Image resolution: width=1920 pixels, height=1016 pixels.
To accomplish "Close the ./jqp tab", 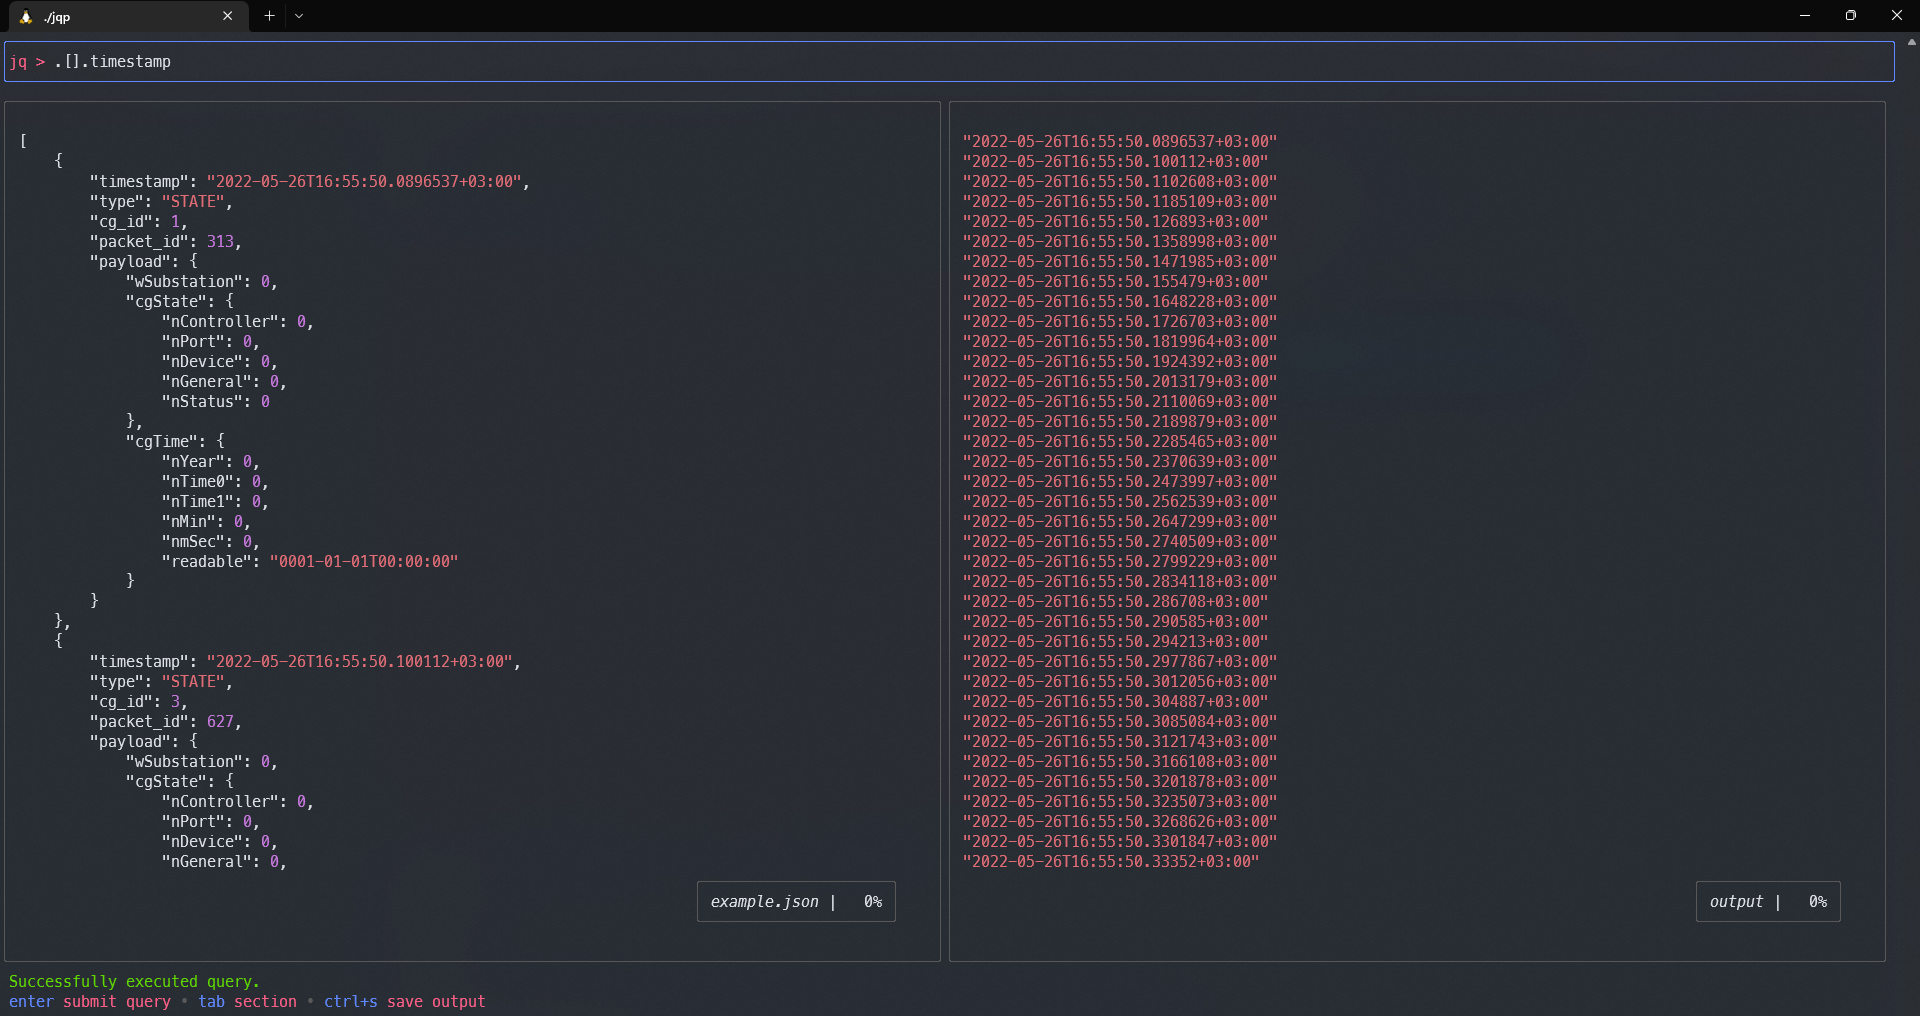I will coord(228,16).
